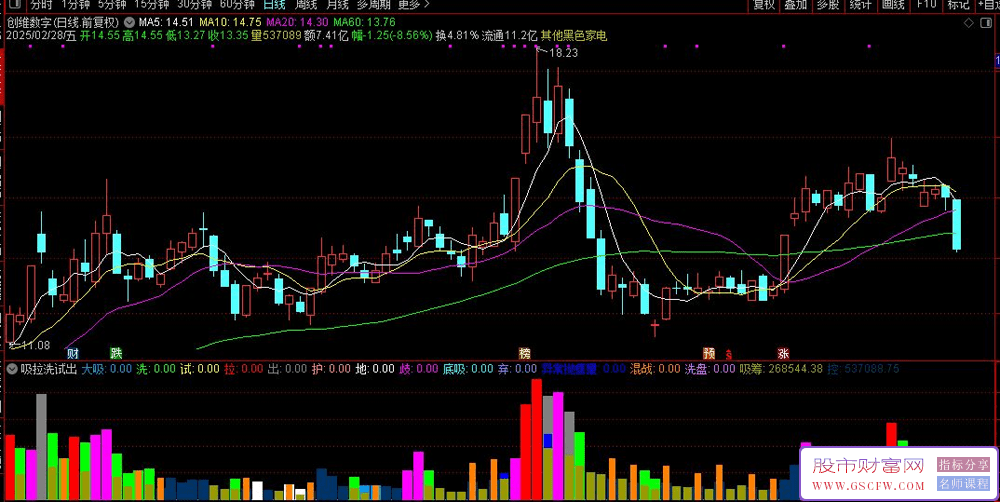Click the 预 event marker
The width and height of the screenshot is (1000, 502).
[x=709, y=353]
